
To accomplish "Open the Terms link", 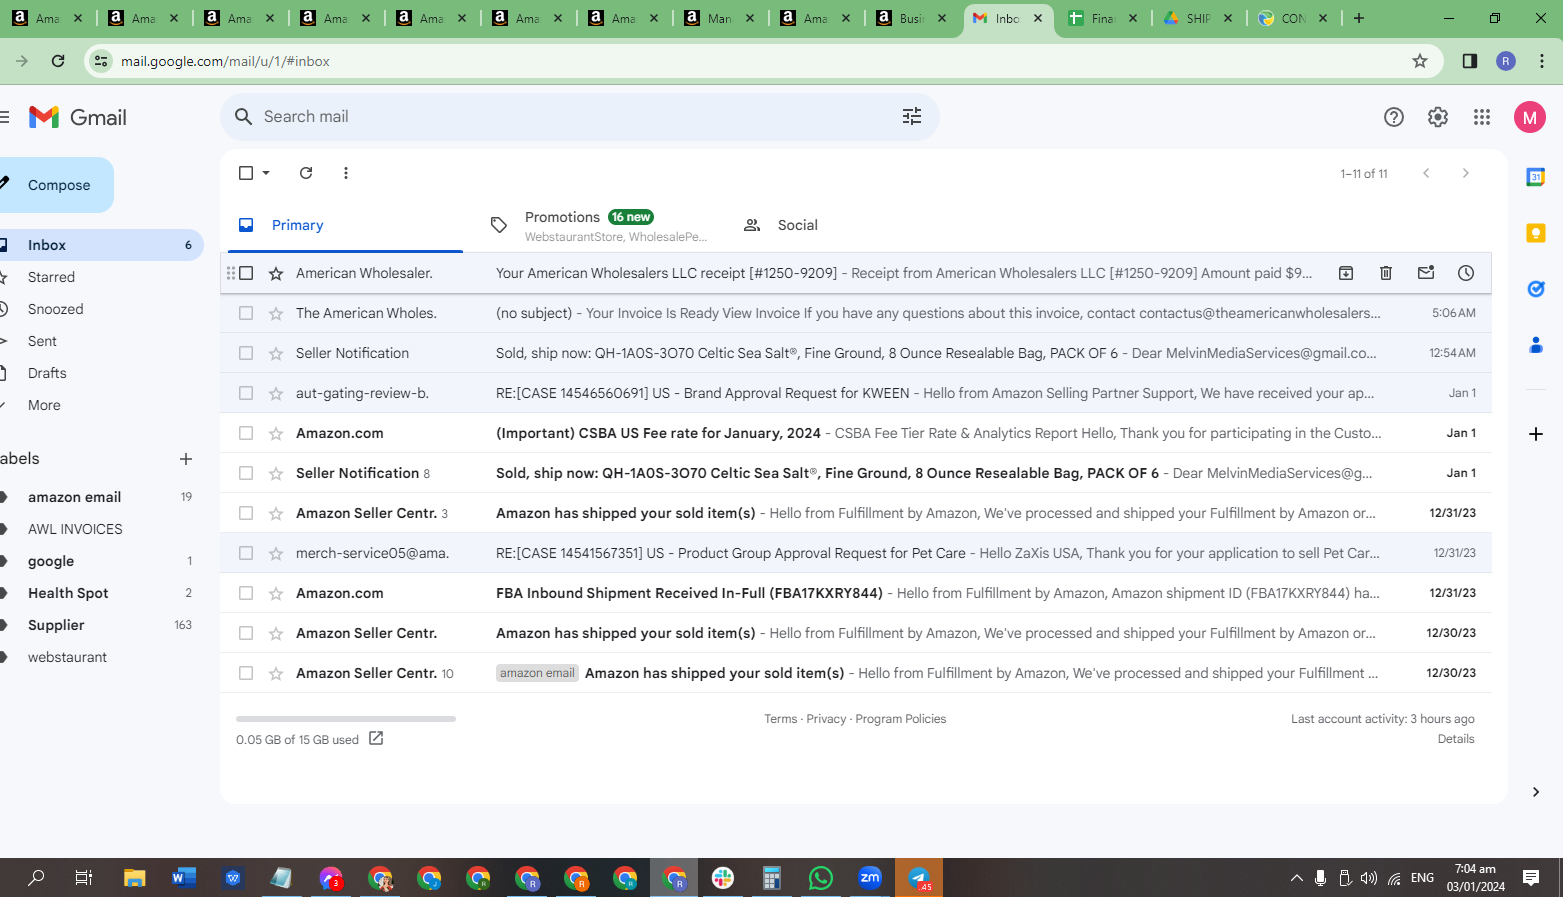I will (781, 719).
